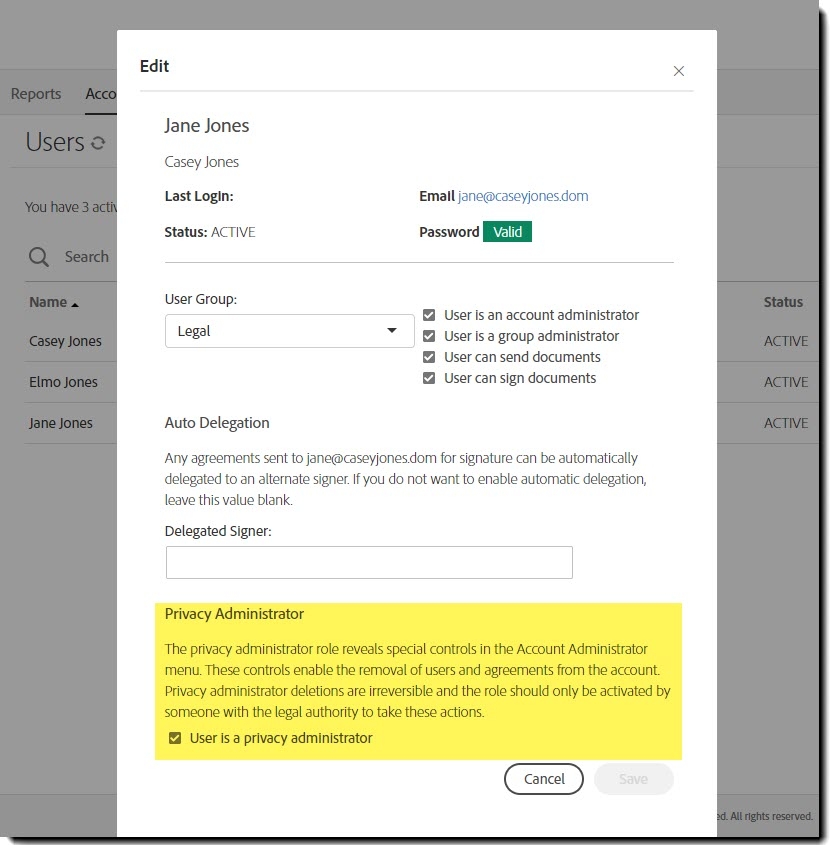Refresh the Users list

click(x=97, y=142)
